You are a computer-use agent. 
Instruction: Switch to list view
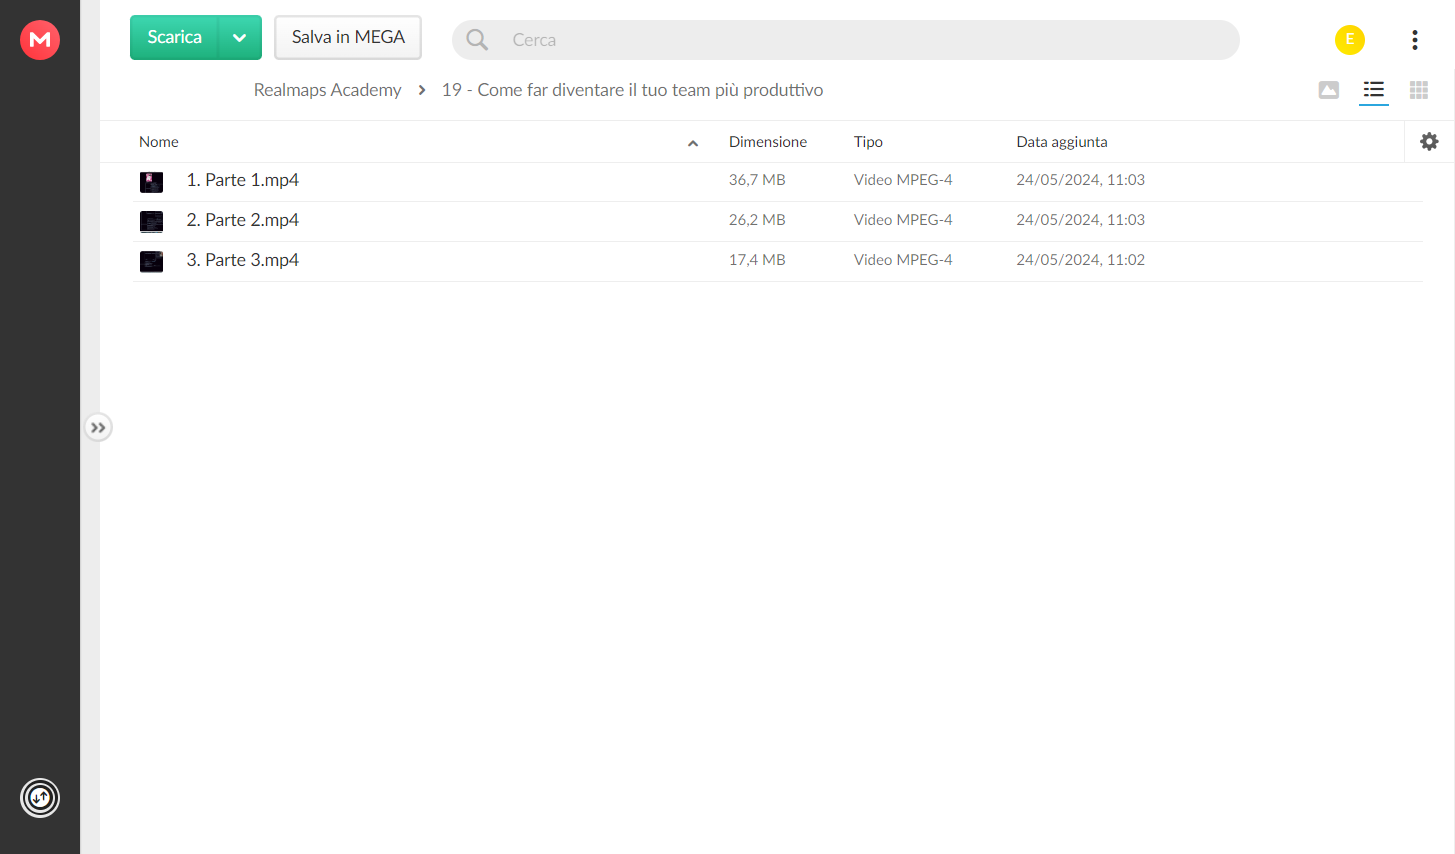(x=1374, y=90)
